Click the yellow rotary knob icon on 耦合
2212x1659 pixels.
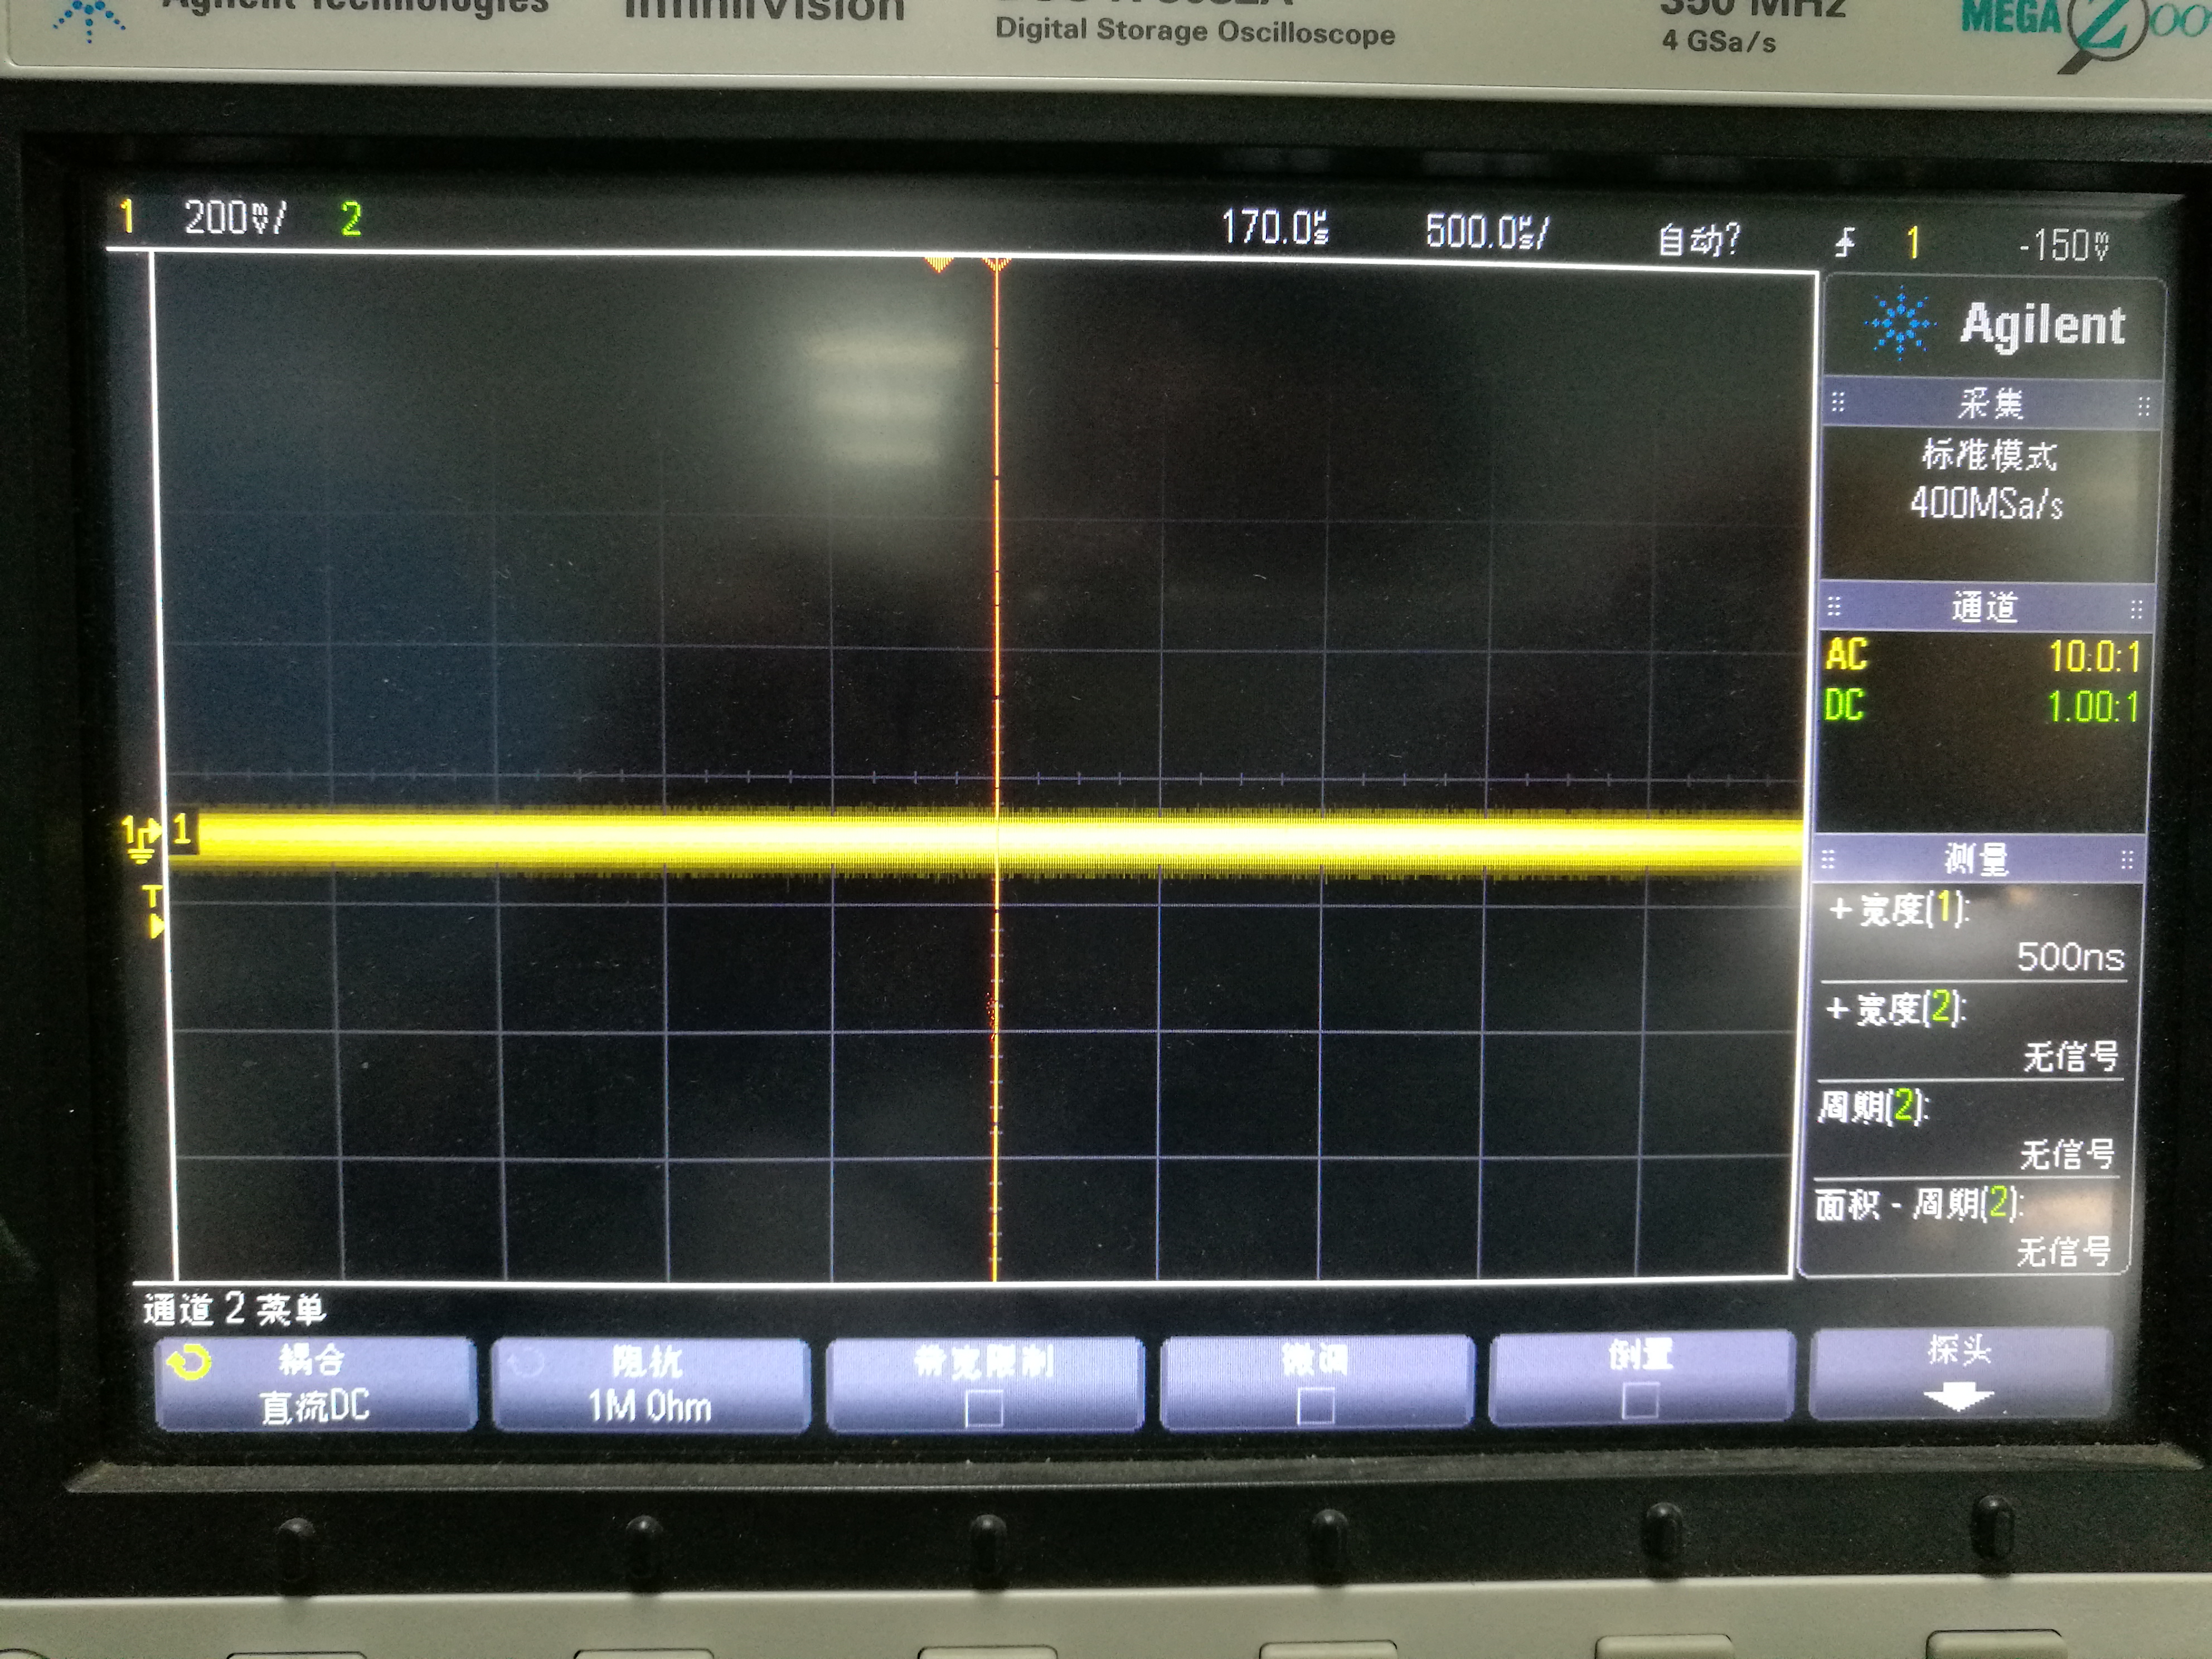click(190, 1363)
